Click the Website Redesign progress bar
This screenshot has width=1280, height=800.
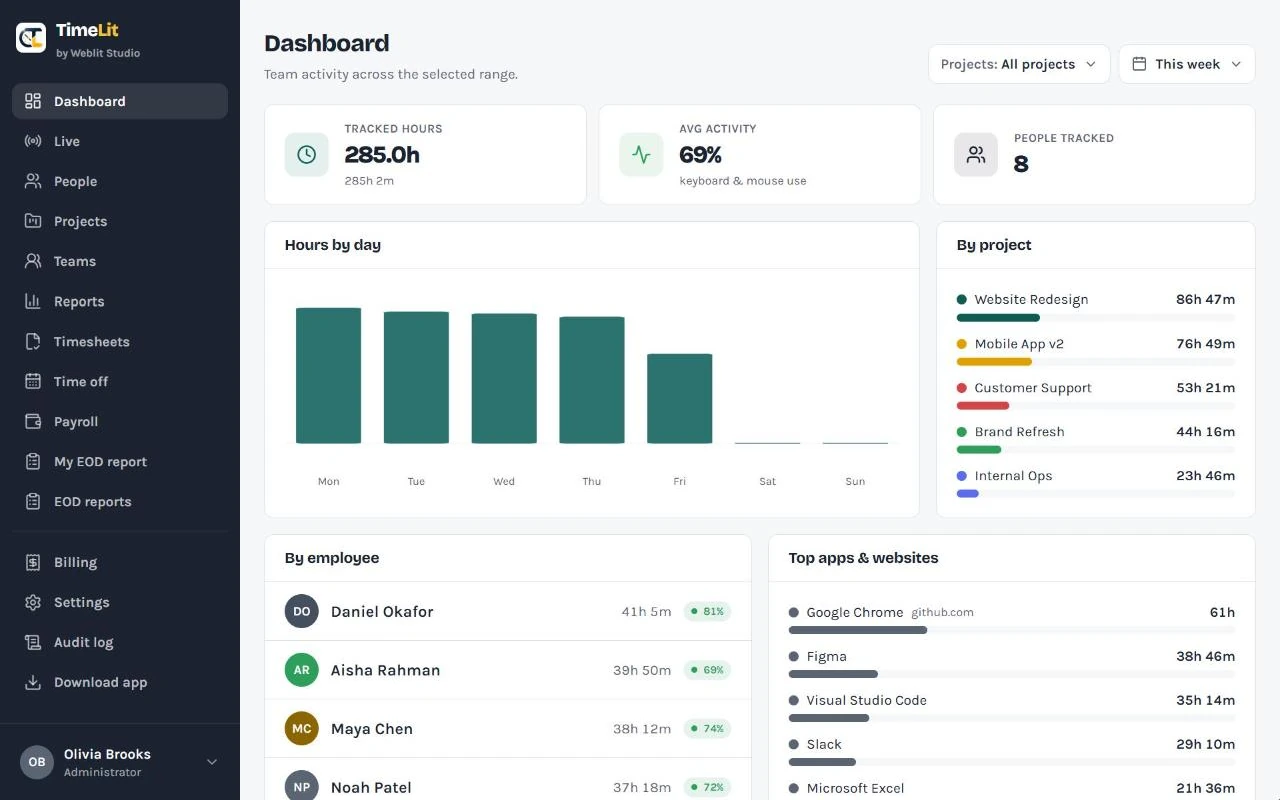pyautogui.click(x=1096, y=318)
